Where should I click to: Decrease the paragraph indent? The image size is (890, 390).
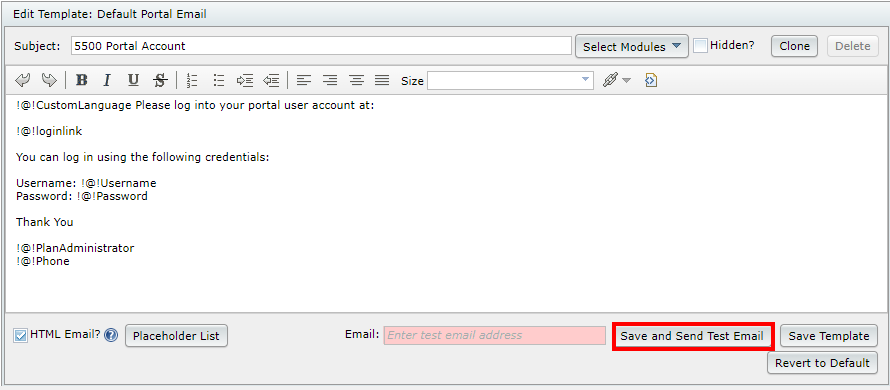pyautogui.click(x=271, y=81)
